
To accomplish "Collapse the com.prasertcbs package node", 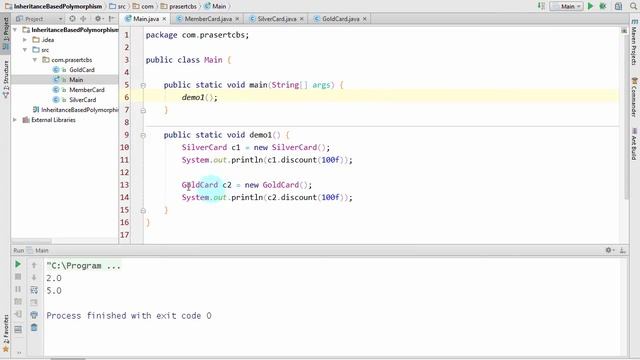I will coord(35,60).
